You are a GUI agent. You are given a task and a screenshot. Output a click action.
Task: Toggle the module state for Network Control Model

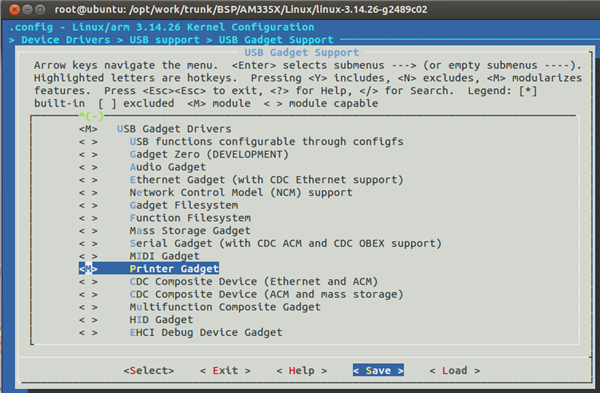click(88, 192)
